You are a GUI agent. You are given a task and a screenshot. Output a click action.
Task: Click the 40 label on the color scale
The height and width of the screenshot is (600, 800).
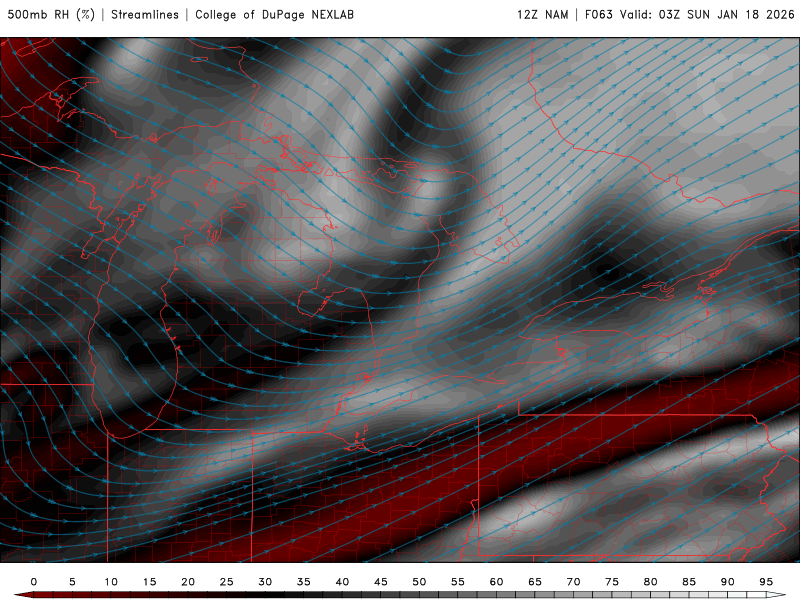pyautogui.click(x=342, y=582)
